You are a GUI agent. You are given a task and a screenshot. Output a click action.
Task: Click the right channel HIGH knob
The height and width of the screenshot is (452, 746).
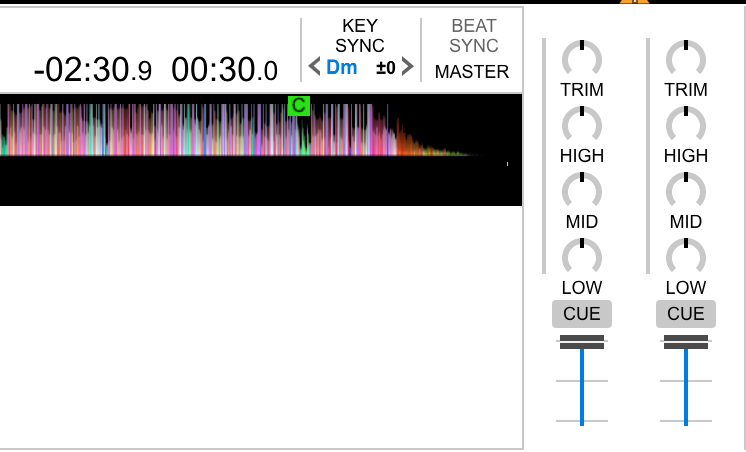[685, 125]
